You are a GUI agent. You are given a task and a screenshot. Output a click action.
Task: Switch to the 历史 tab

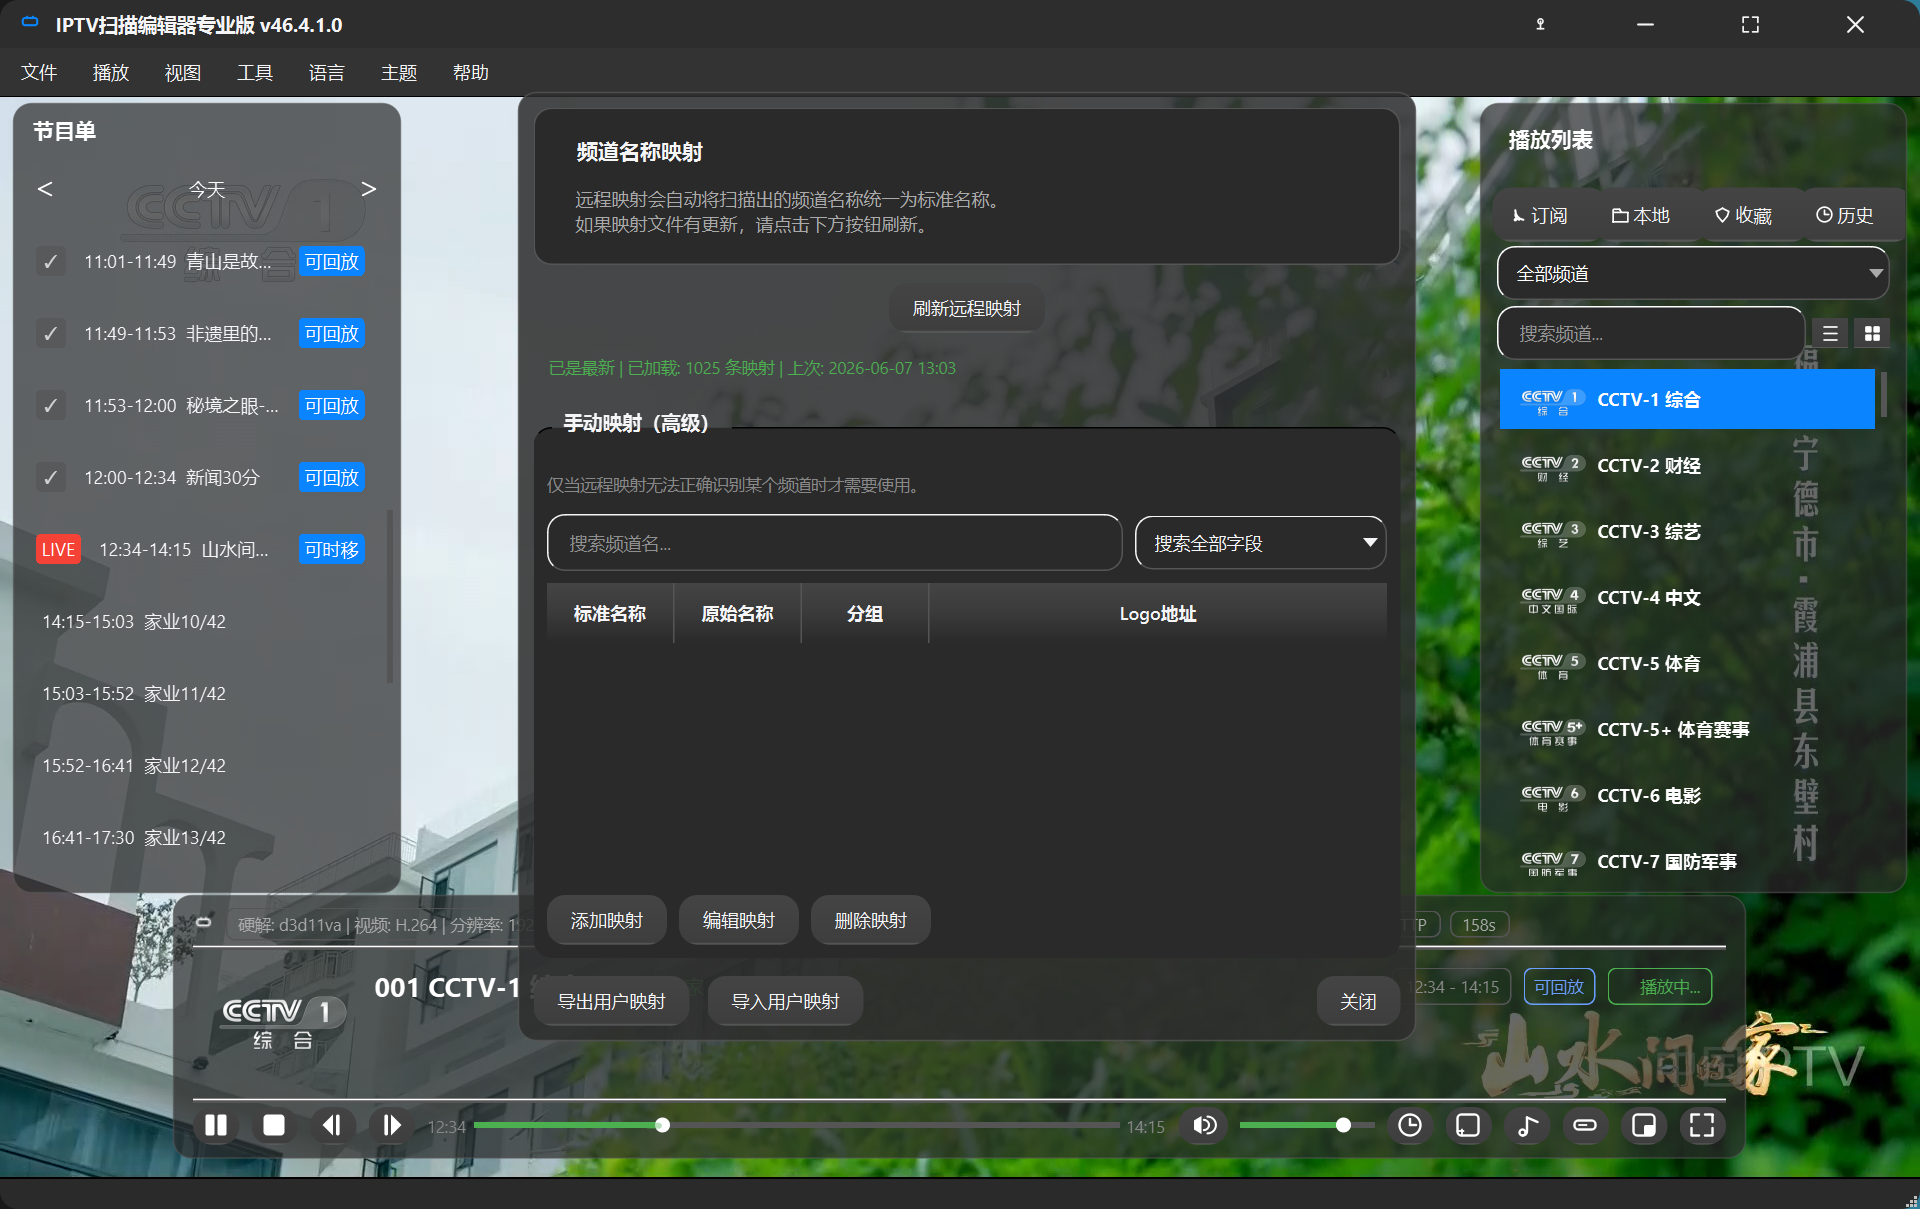click(1845, 215)
